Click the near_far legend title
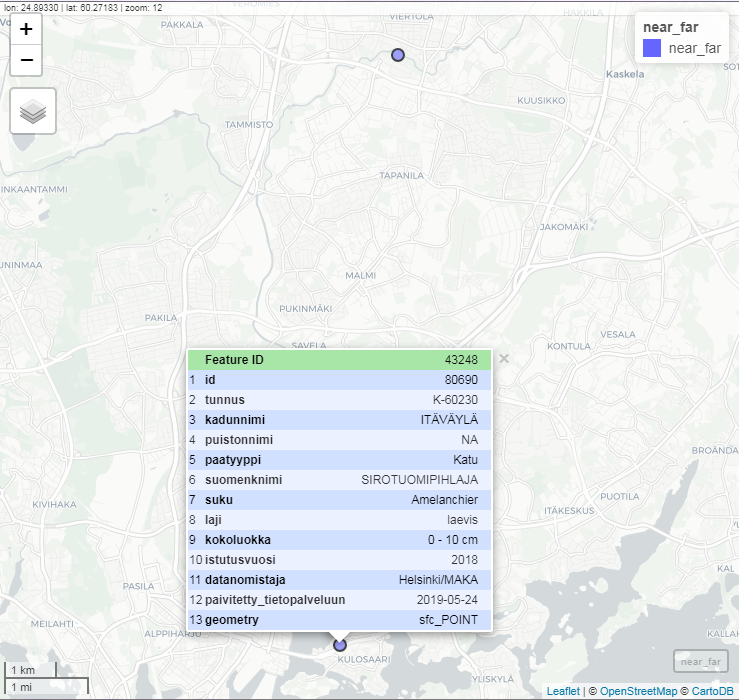This screenshot has height=700, width=739. click(x=670, y=27)
